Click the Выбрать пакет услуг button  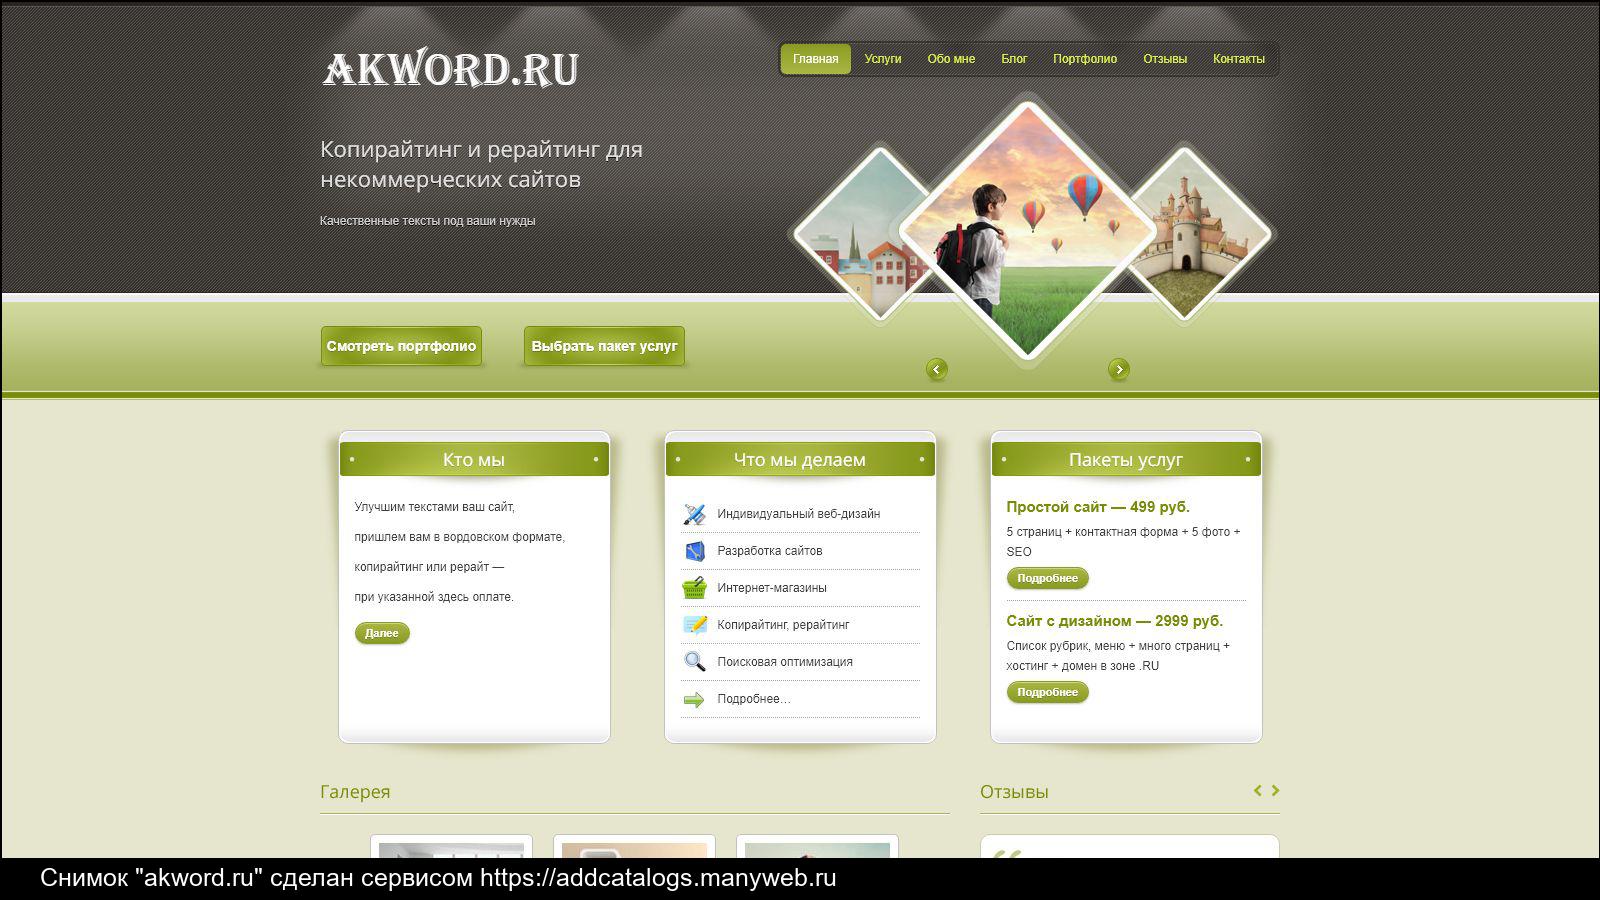click(x=604, y=346)
